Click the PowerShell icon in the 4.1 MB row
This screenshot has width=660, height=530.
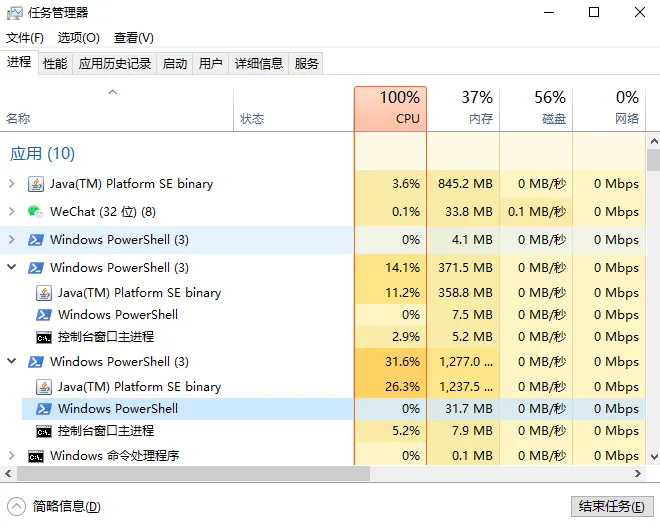[36, 240]
